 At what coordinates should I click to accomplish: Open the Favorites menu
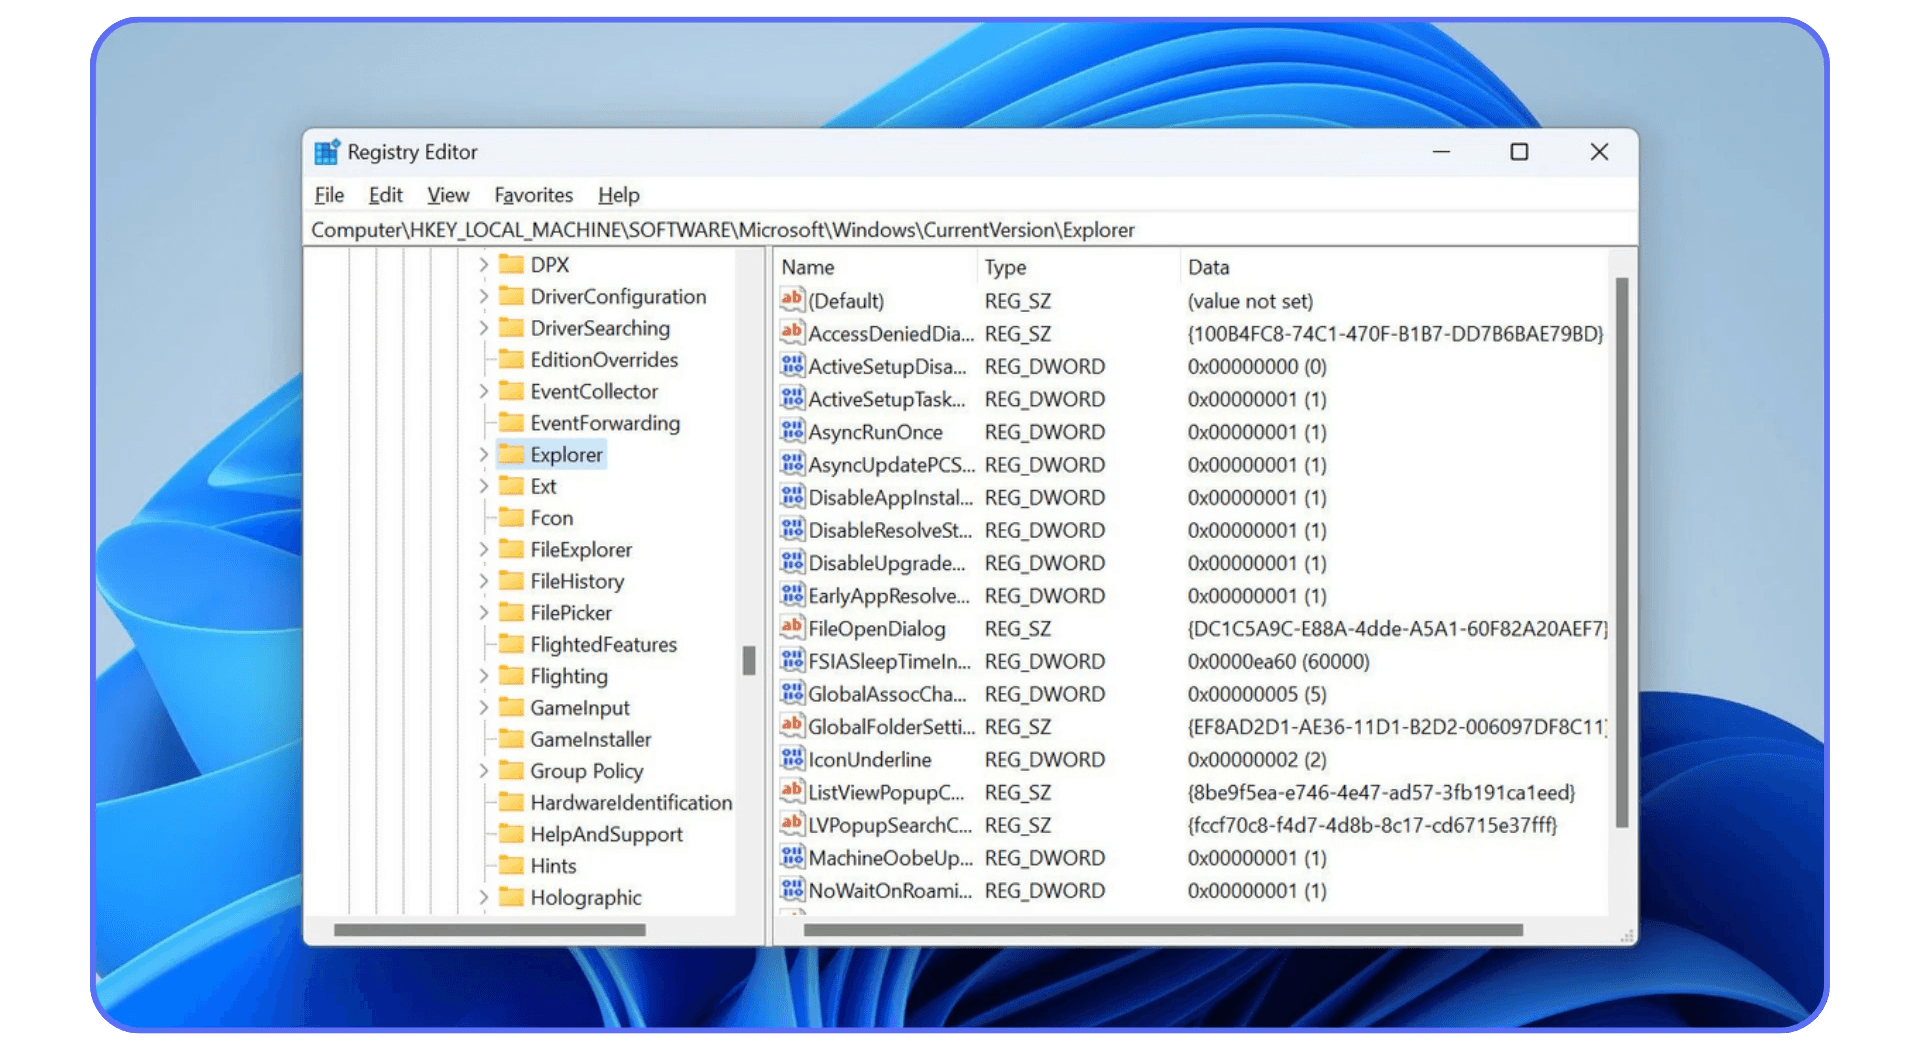(x=533, y=195)
